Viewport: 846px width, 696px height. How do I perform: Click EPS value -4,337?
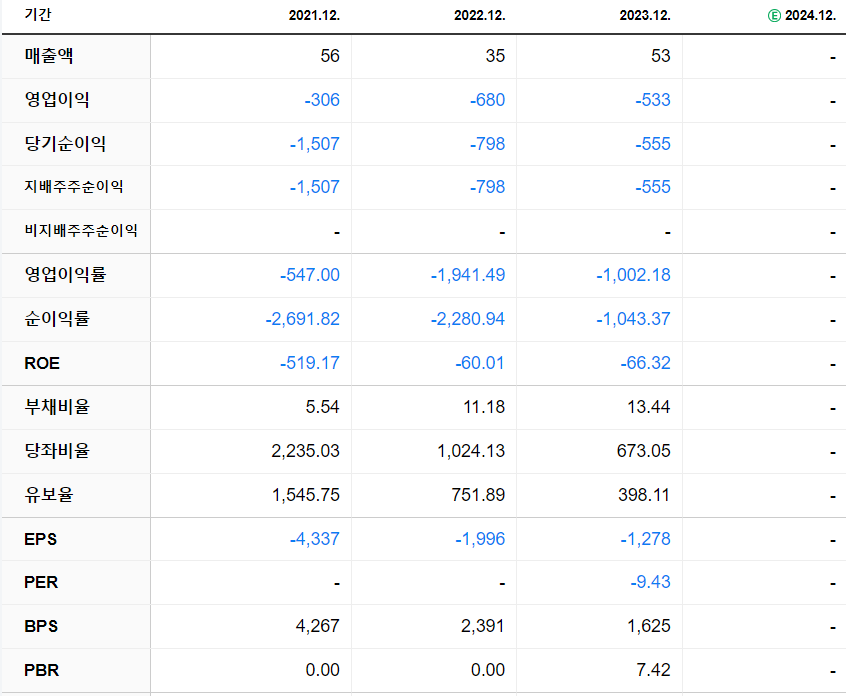315,539
